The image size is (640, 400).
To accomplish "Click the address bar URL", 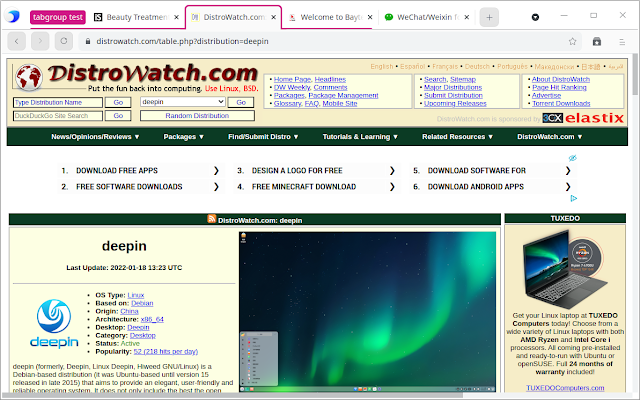I will pyautogui.click(x=182, y=41).
